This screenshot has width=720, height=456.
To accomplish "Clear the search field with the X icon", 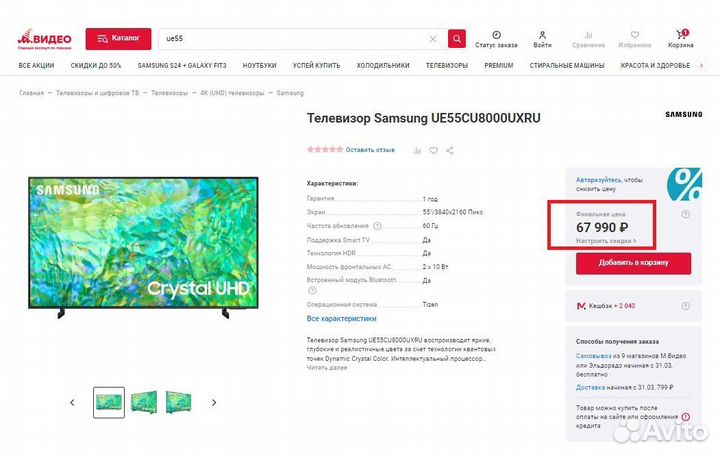I will tap(433, 39).
